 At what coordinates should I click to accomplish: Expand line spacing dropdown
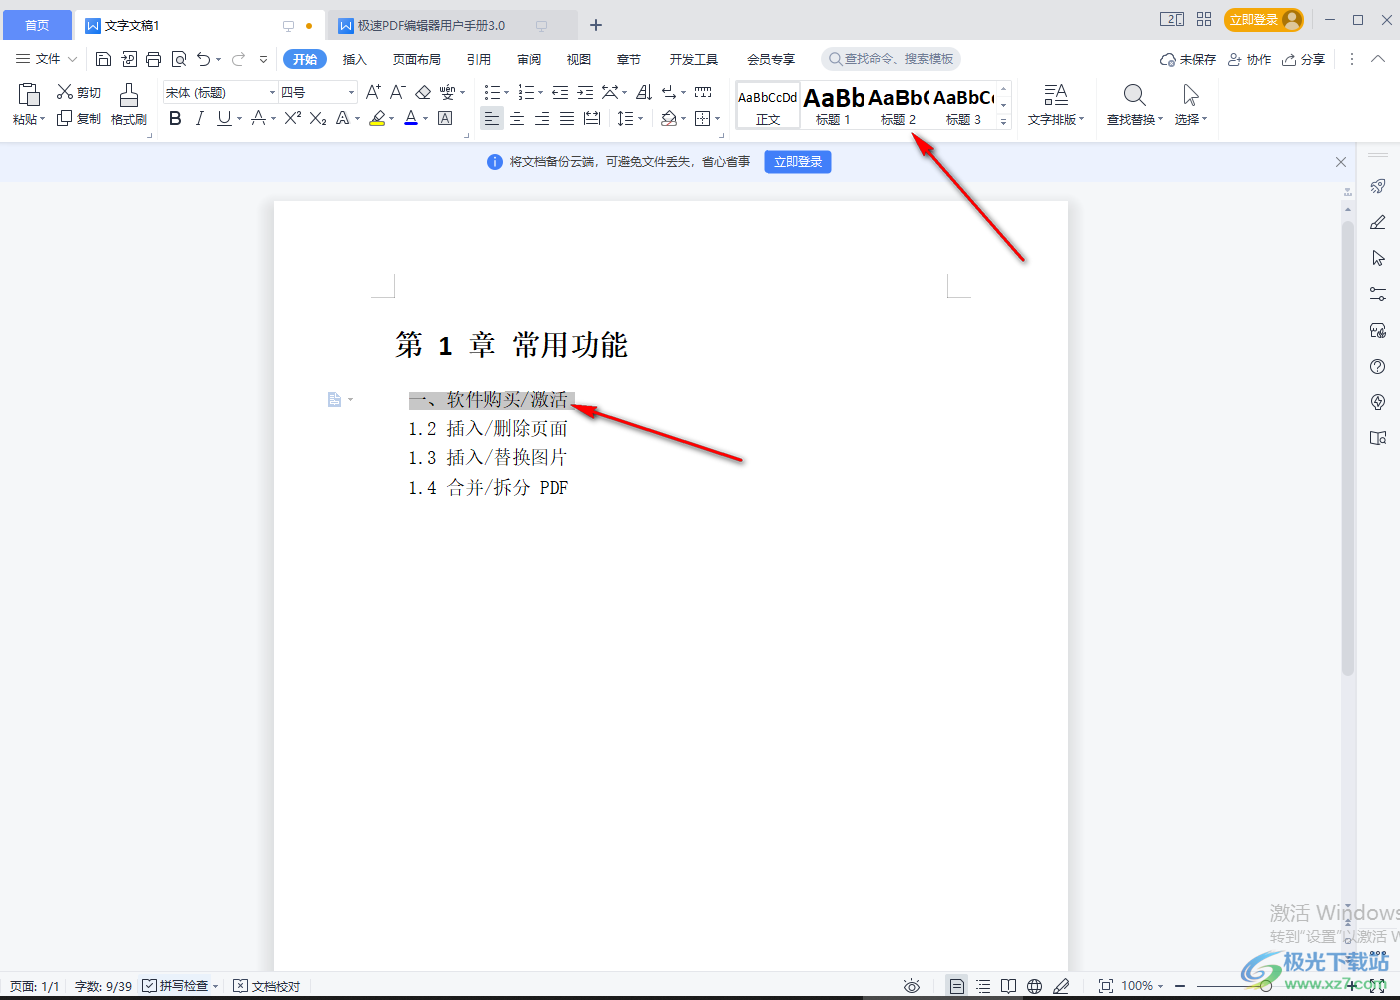[640, 119]
